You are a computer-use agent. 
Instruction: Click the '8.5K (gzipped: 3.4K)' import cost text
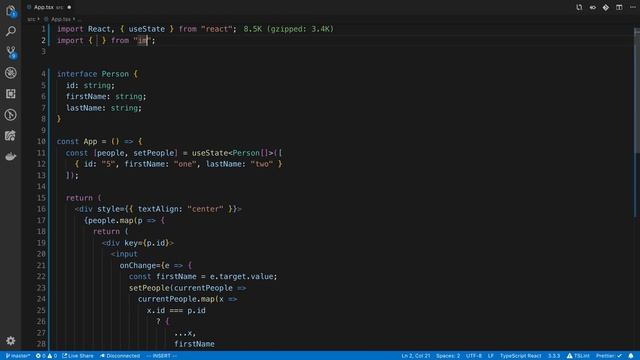(289, 29)
